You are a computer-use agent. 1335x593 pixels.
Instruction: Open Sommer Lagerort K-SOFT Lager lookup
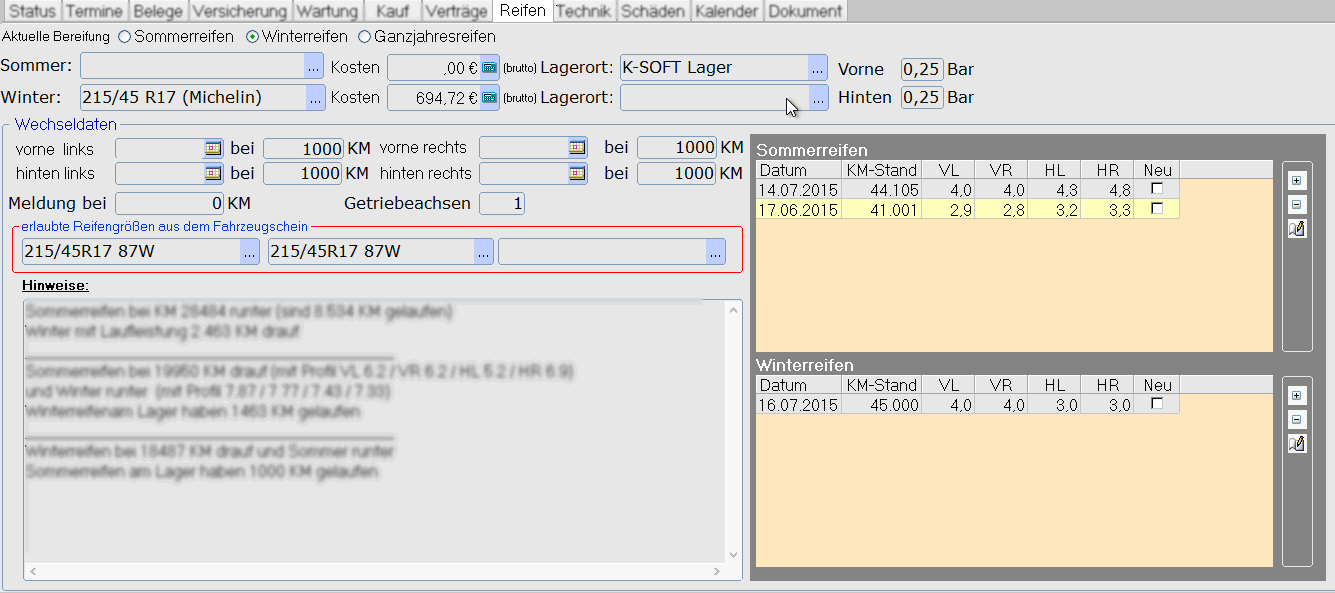[817, 68]
